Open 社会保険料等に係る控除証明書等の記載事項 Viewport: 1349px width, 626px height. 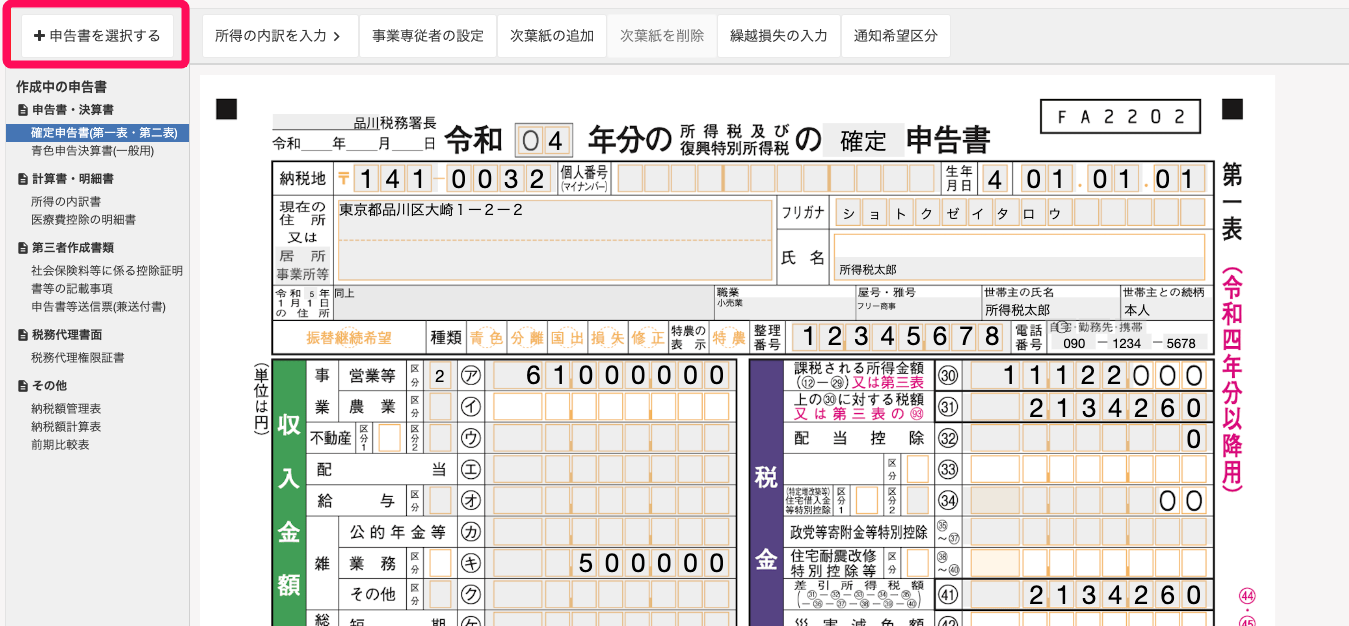pyautogui.click(x=107, y=280)
